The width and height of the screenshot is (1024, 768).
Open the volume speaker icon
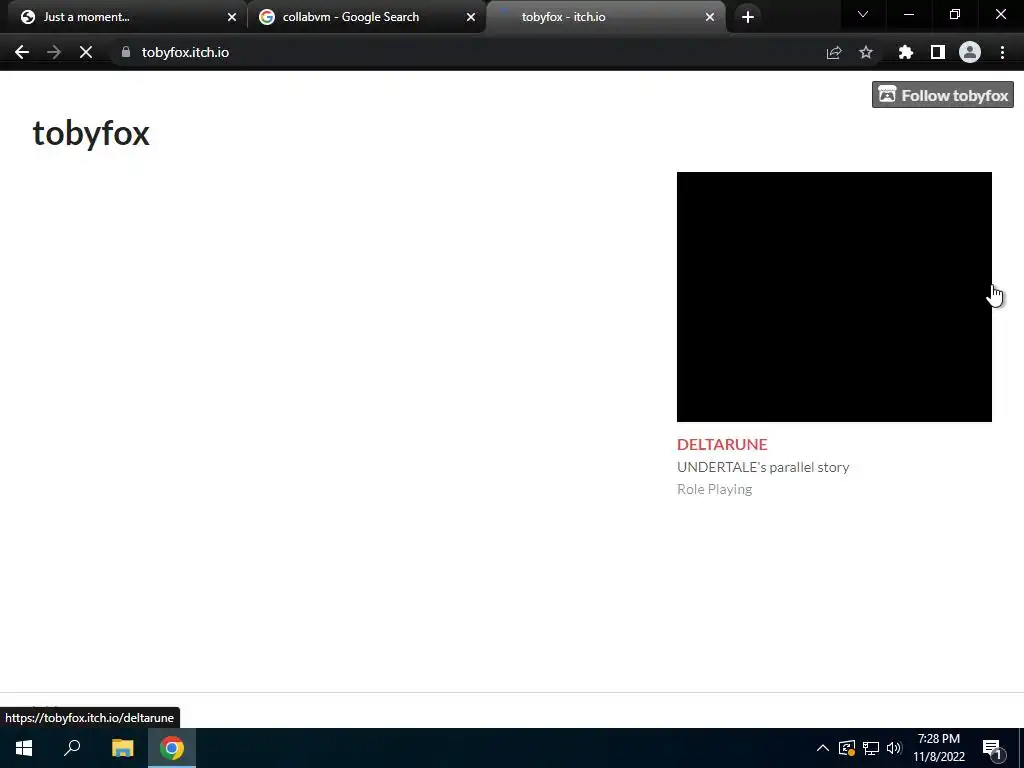pyautogui.click(x=894, y=748)
